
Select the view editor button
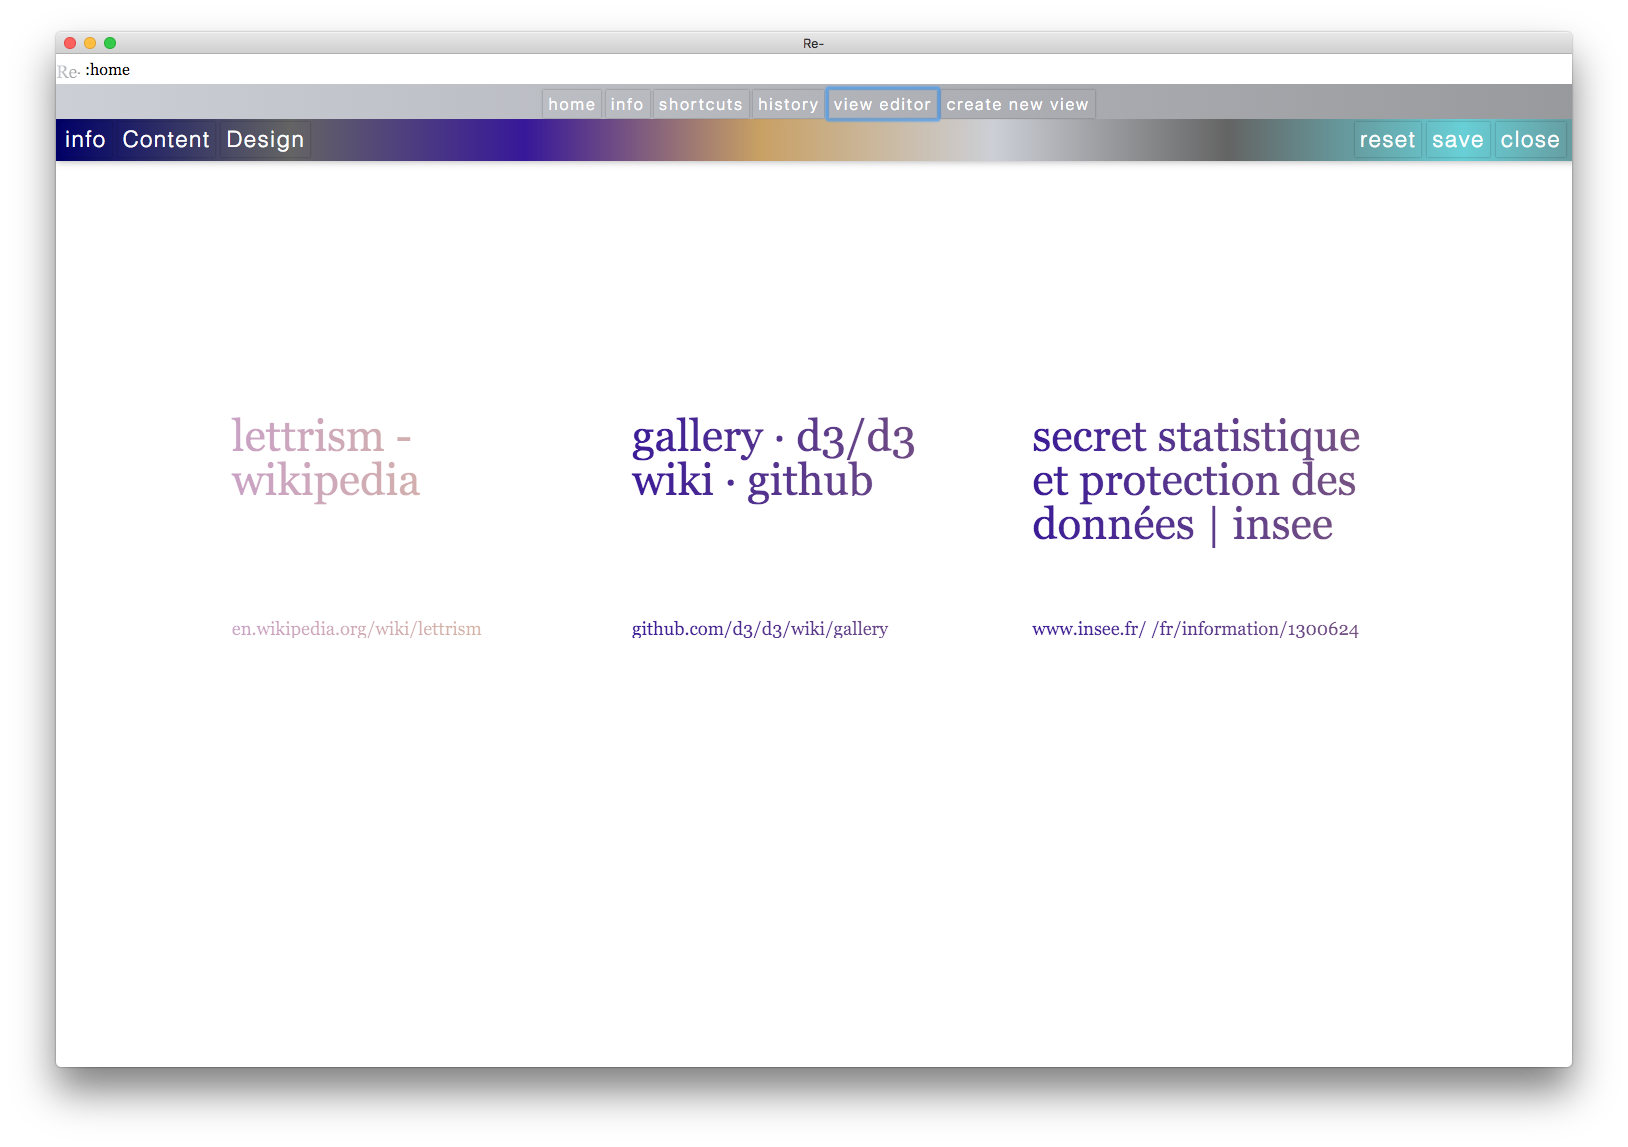point(882,104)
